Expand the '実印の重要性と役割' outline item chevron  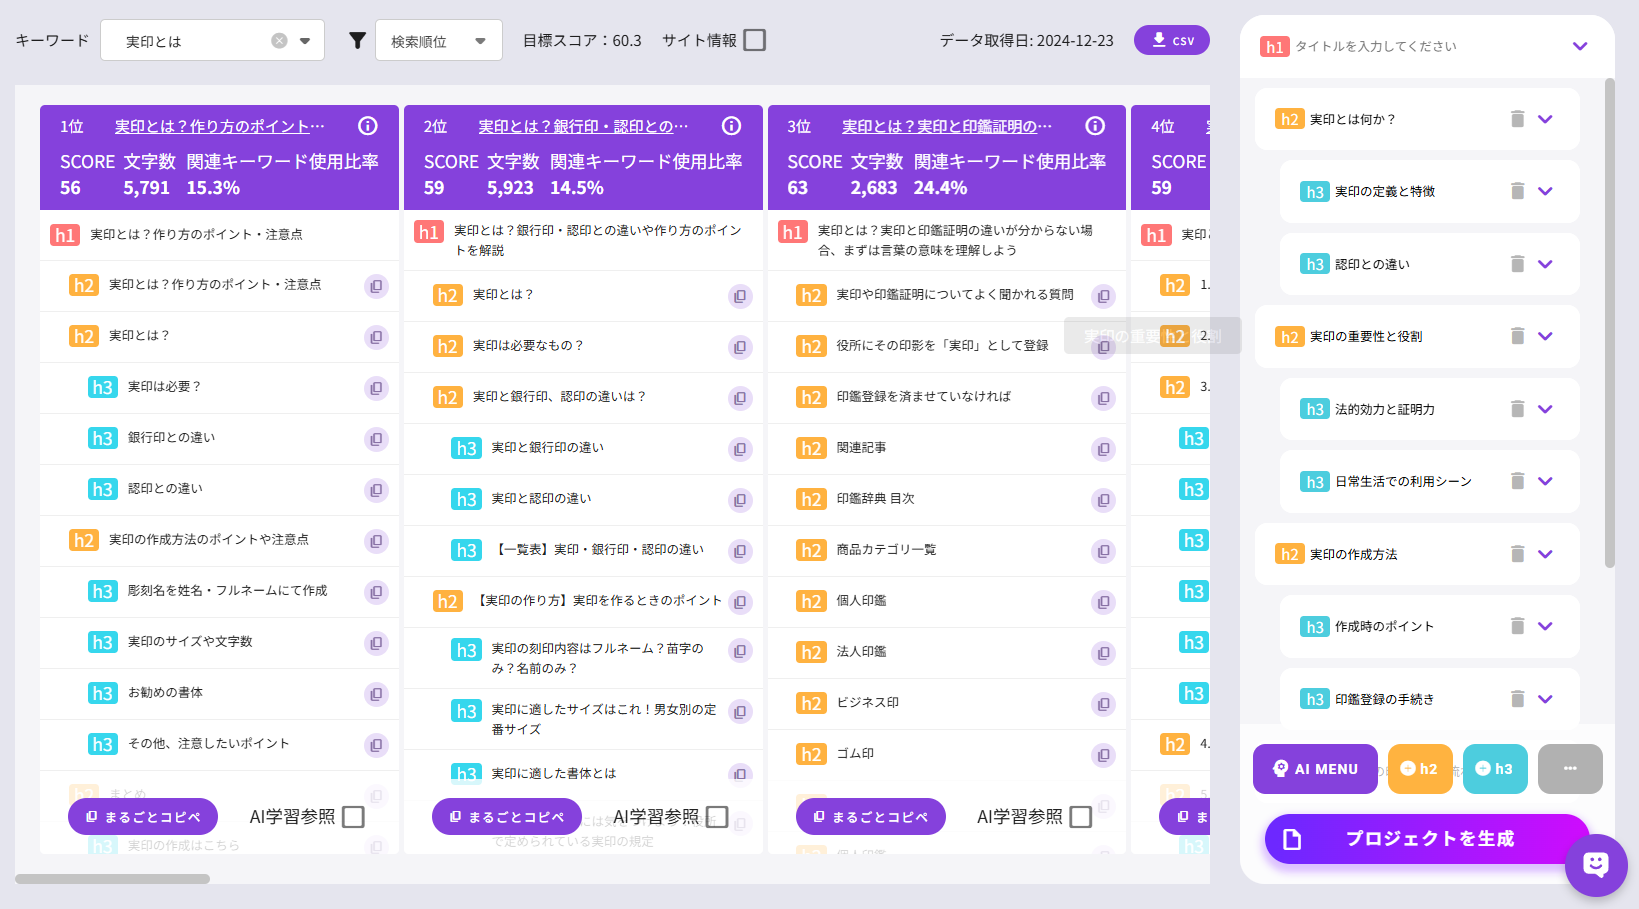(1545, 336)
